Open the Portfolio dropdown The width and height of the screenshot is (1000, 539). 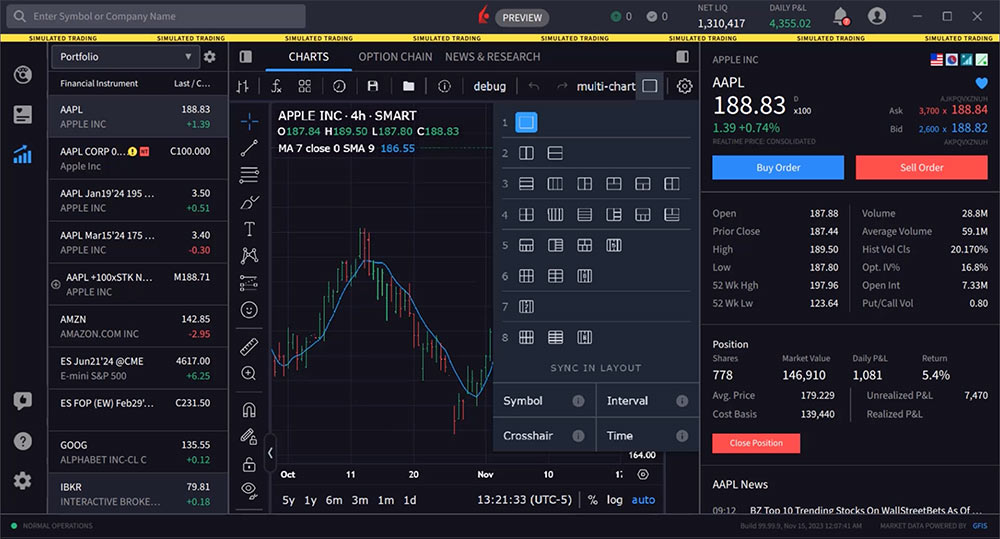(124, 57)
